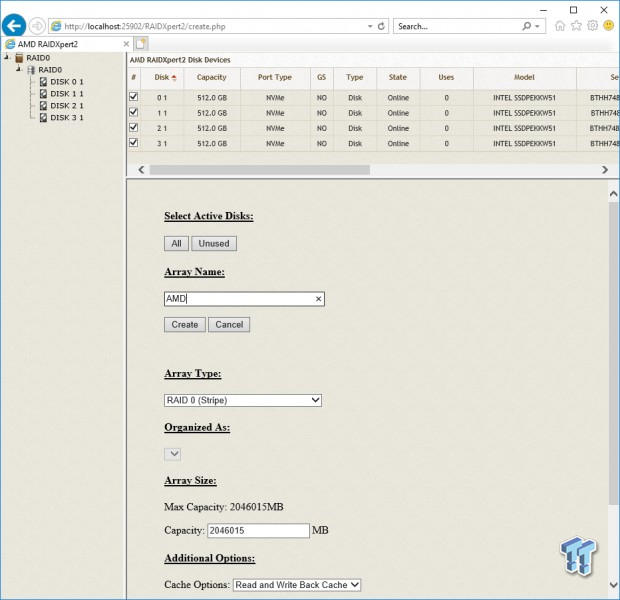Open a new browser tab
Viewport: 620px width, 600px height.
tap(141, 44)
